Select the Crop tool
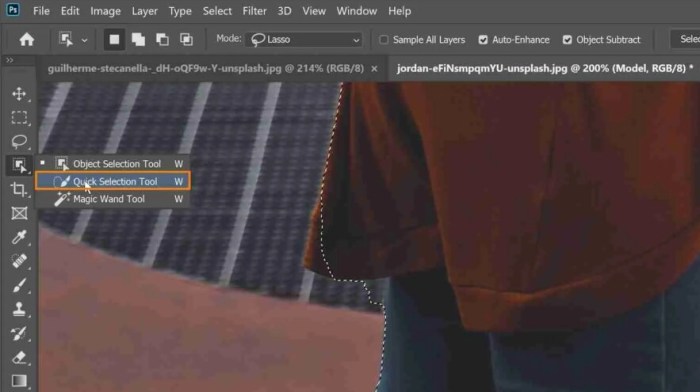 click(19, 189)
